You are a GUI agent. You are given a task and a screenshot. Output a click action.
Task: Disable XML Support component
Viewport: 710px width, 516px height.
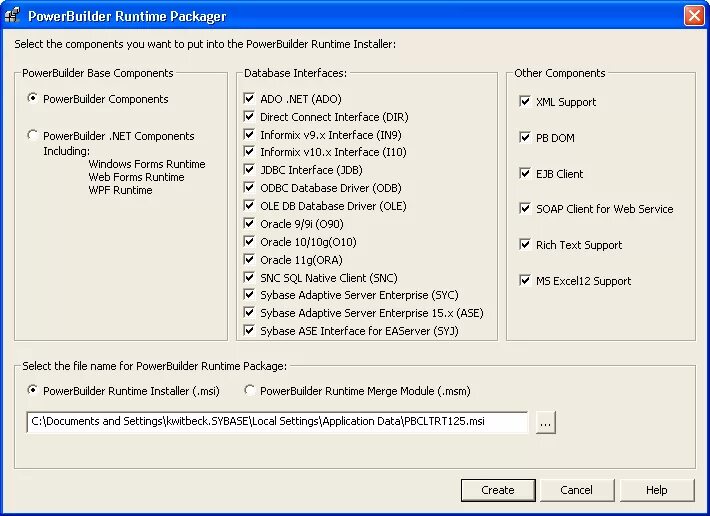(525, 102)
